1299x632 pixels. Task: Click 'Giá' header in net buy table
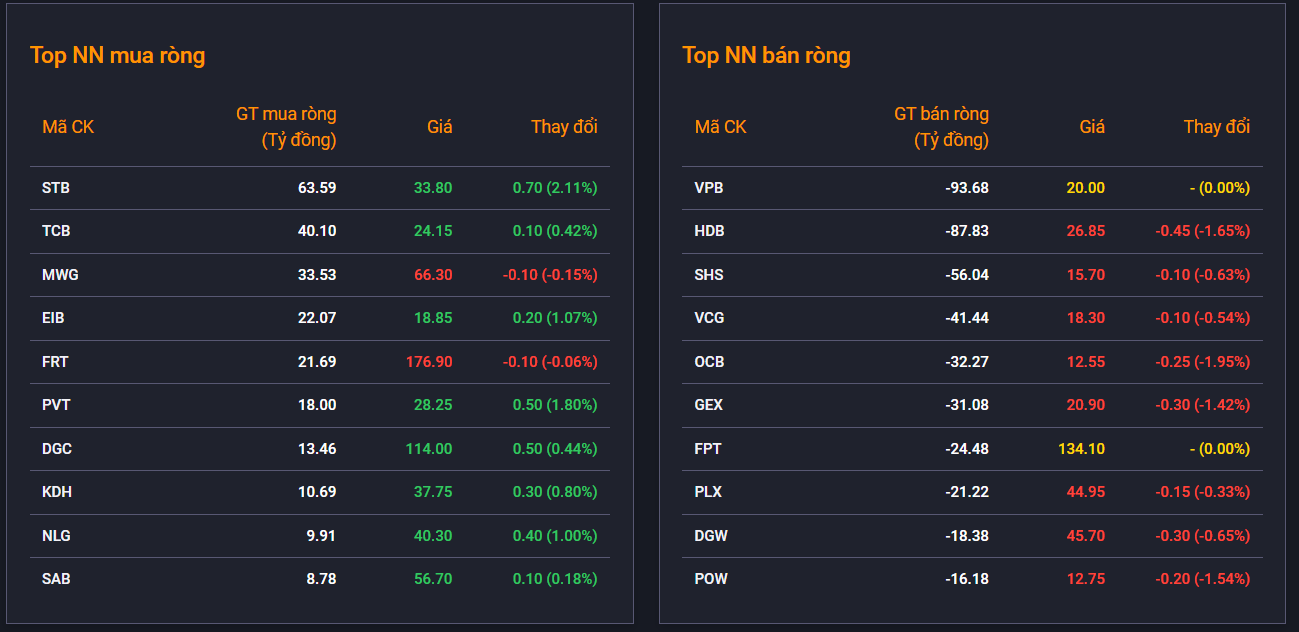440,127
